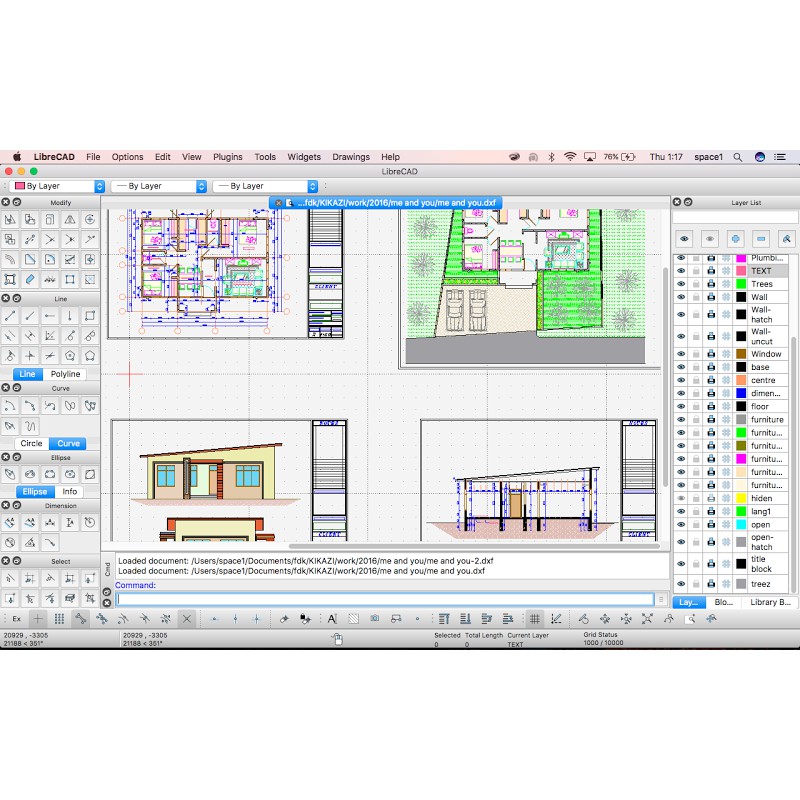Open the Drawings menu
The image size is (800, 800).
(x=351, y=157)
